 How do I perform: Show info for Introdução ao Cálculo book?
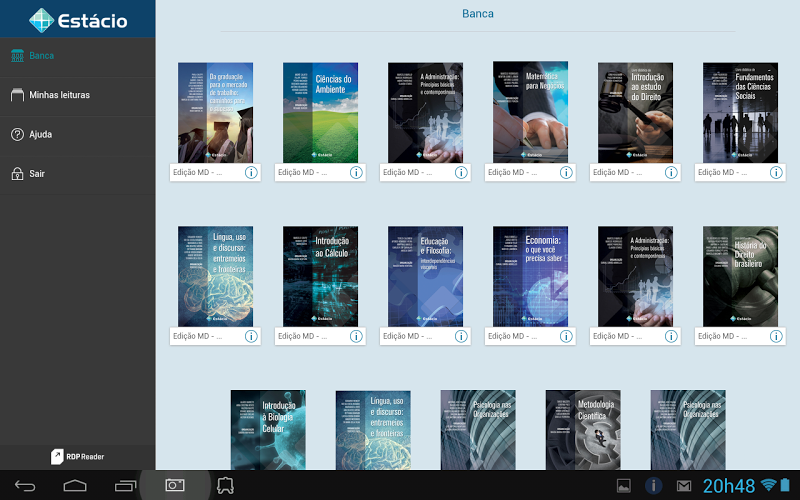coord(356,336)
